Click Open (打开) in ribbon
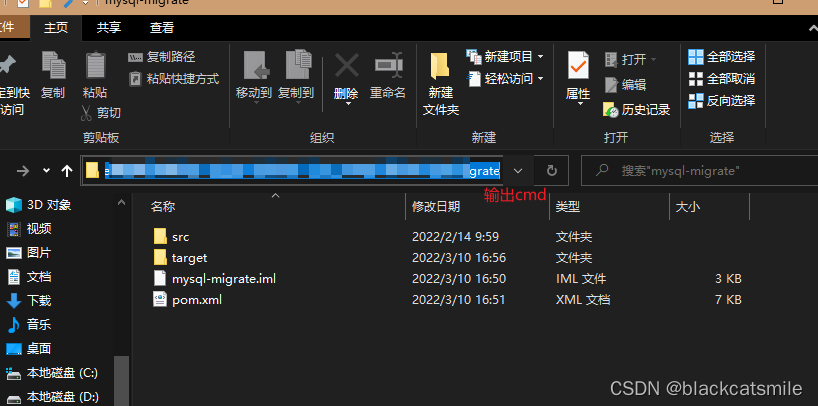The height and width of the screenshot is (406, 818). point(631,59)
